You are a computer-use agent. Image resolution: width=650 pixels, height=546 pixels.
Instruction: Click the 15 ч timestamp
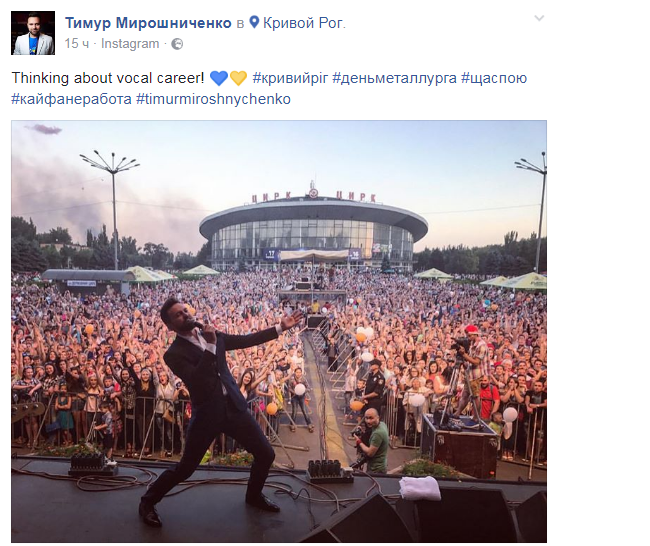click(77, 44)
